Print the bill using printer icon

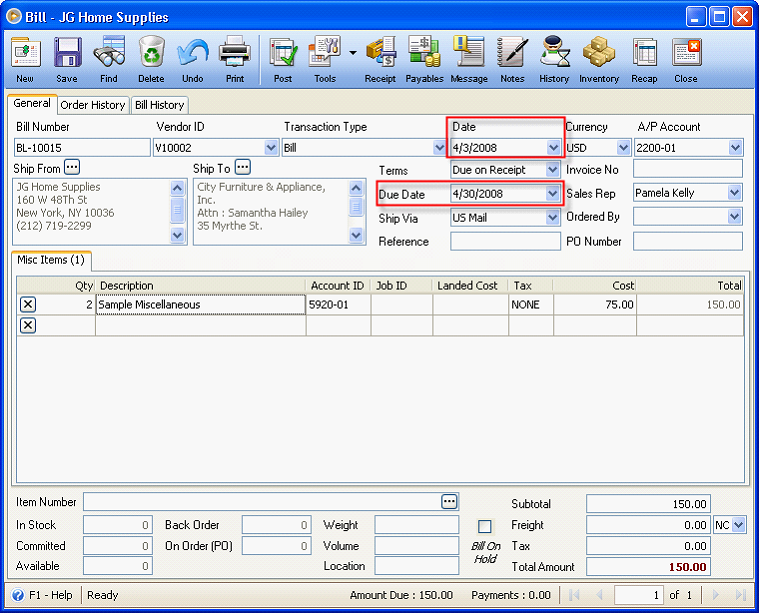pyautogui.click(x=235, y=52)
